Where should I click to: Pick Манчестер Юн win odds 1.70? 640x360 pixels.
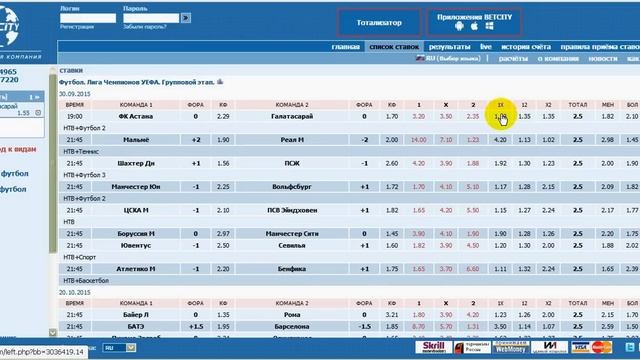pyautogui.click(x=418, y=187)
